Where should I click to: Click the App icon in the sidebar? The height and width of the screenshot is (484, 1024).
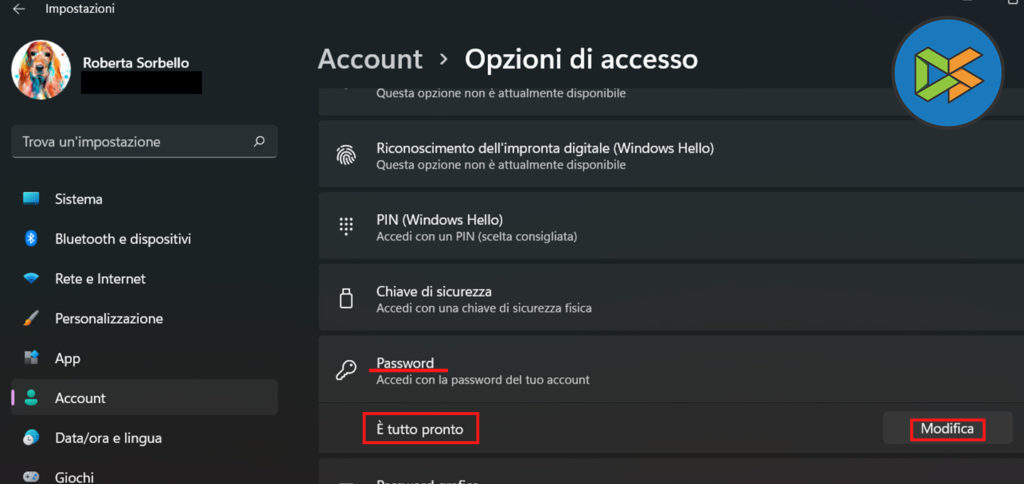[x=31, y=358]
